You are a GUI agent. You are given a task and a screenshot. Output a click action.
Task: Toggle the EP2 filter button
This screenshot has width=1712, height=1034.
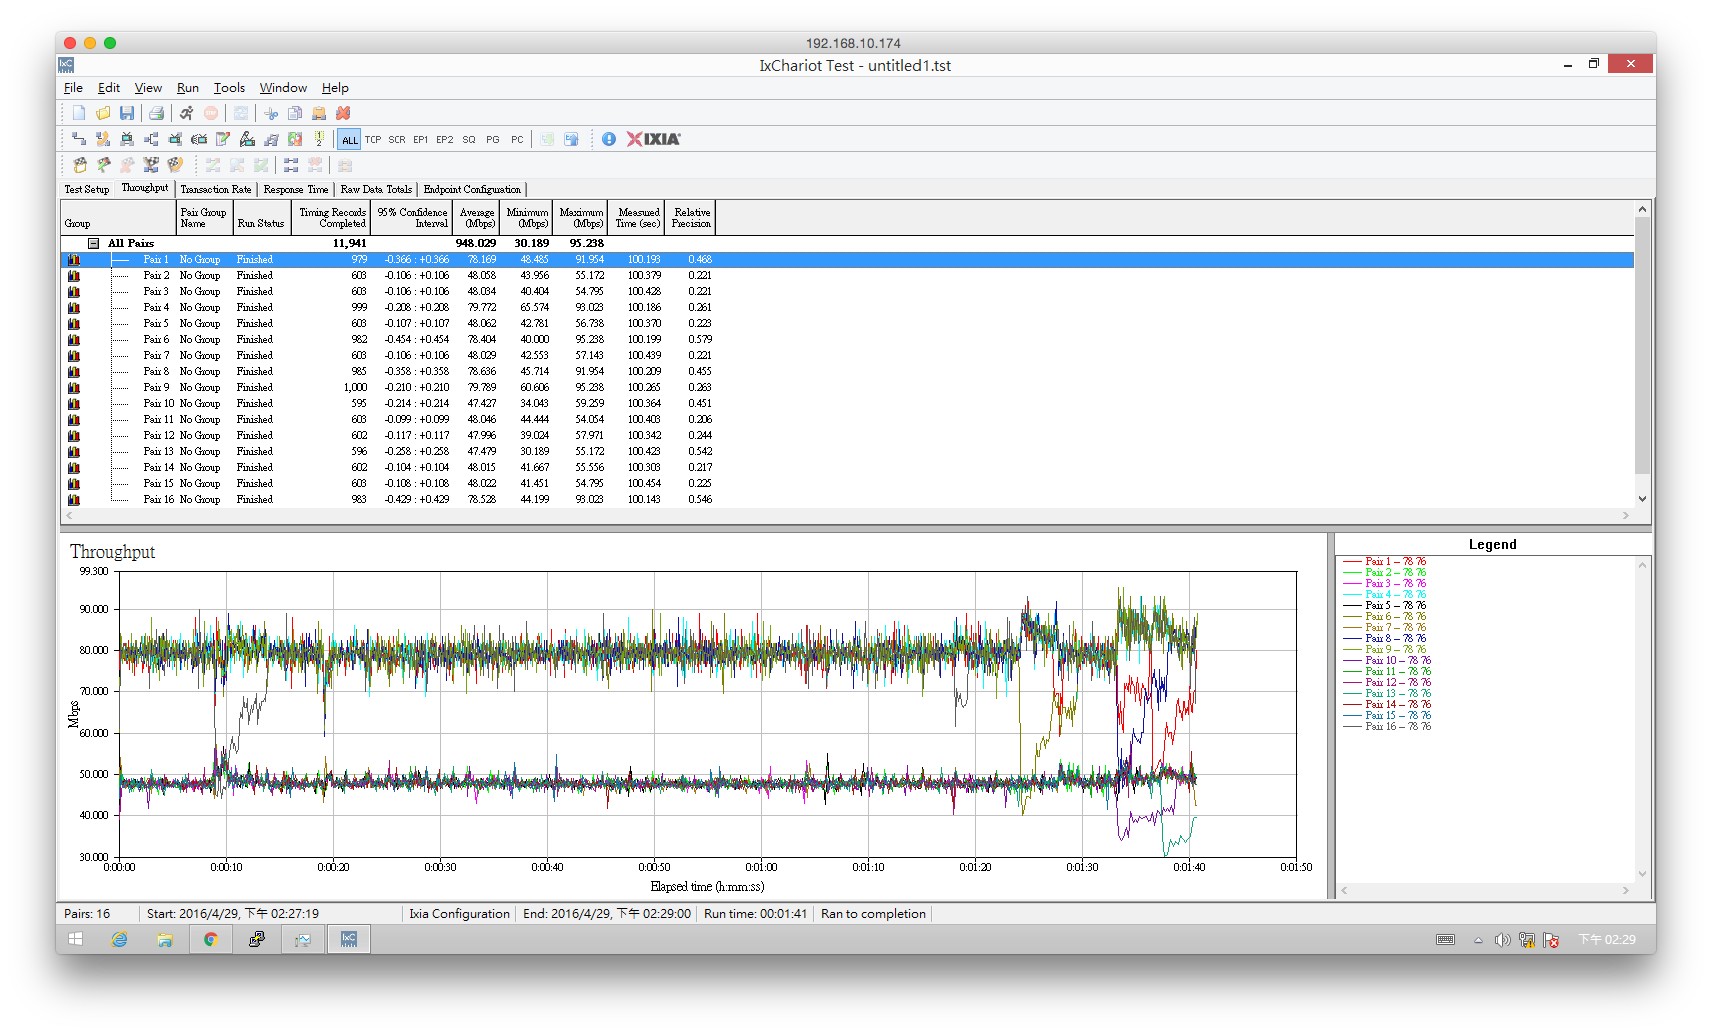[445, 139]
